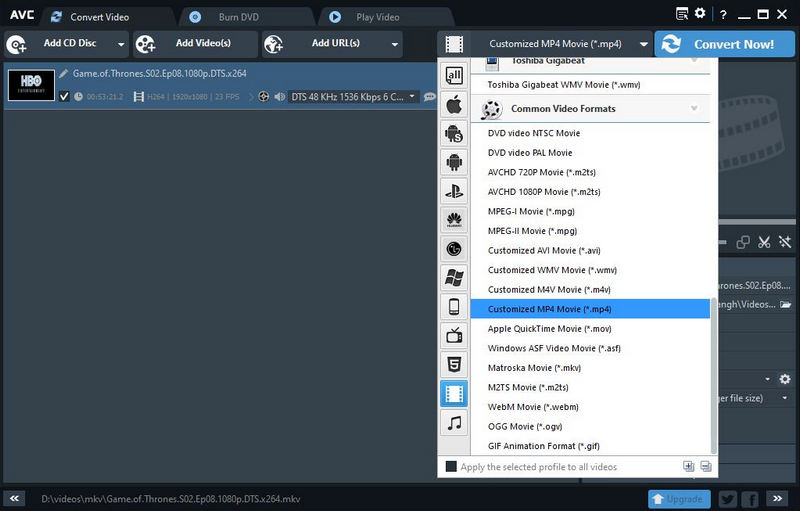Choose the PlayStation device category icon
800x511 pixels.
coord(454,191)
